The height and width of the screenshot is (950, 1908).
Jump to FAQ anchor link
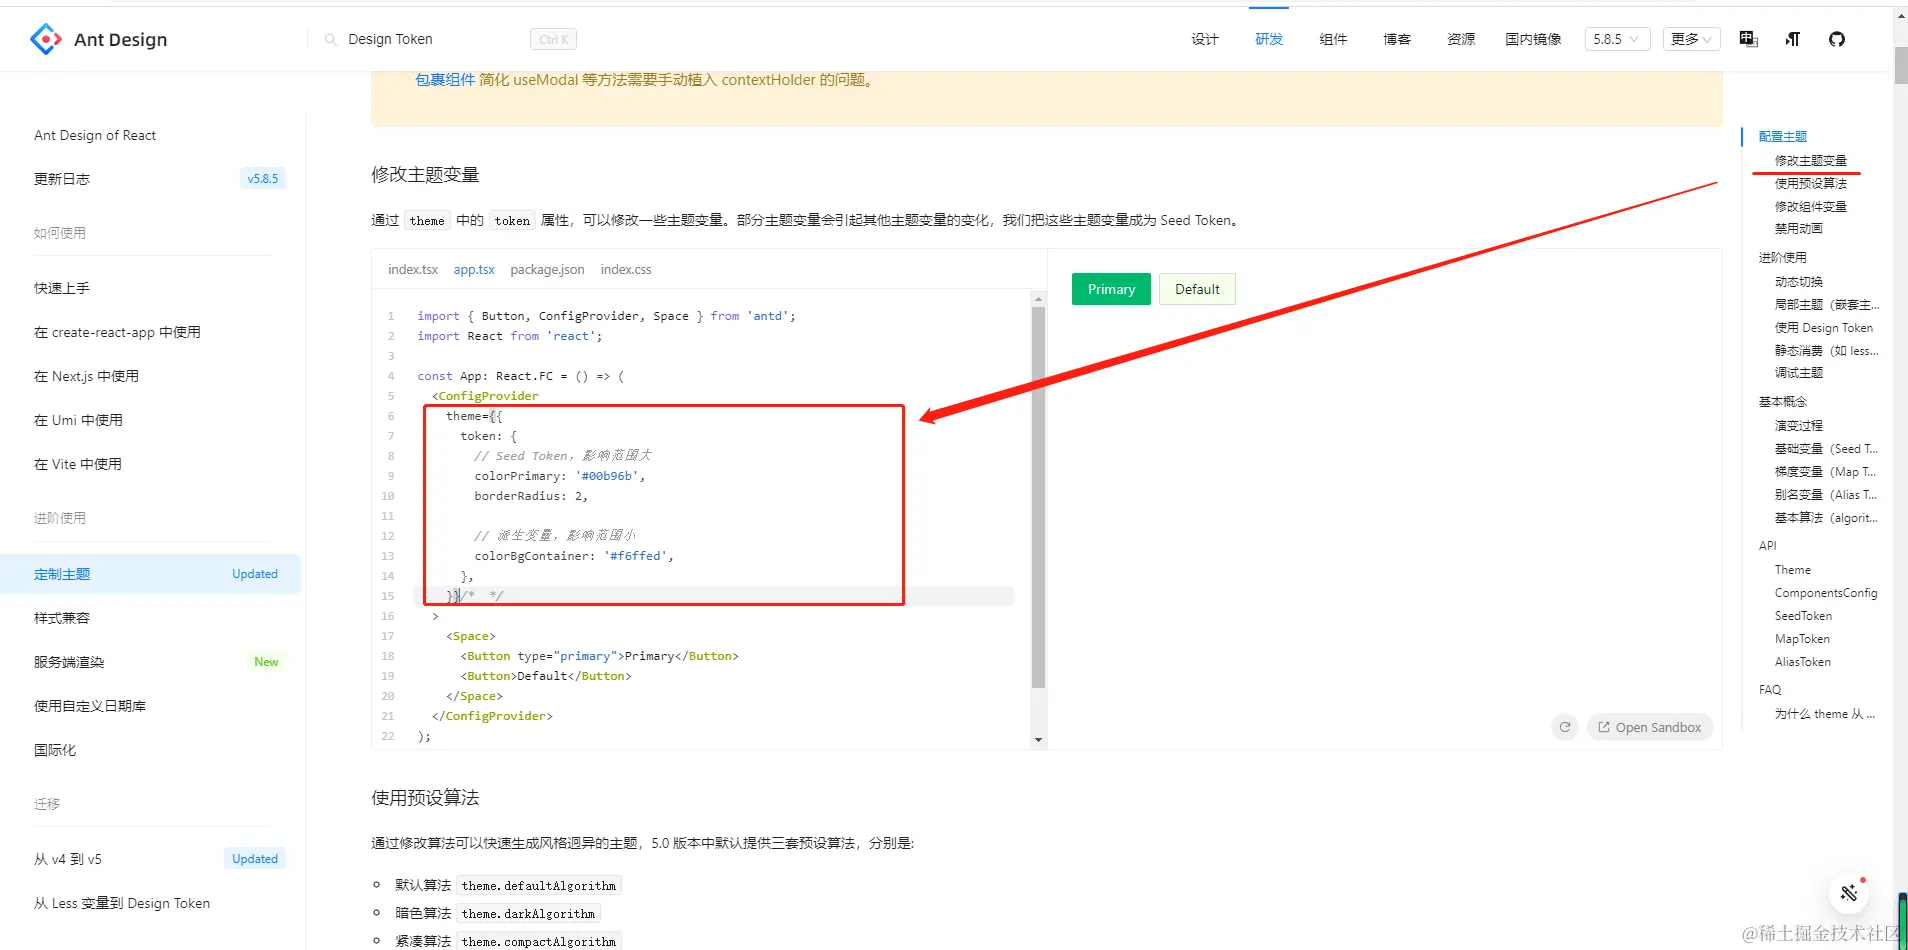1770,690
